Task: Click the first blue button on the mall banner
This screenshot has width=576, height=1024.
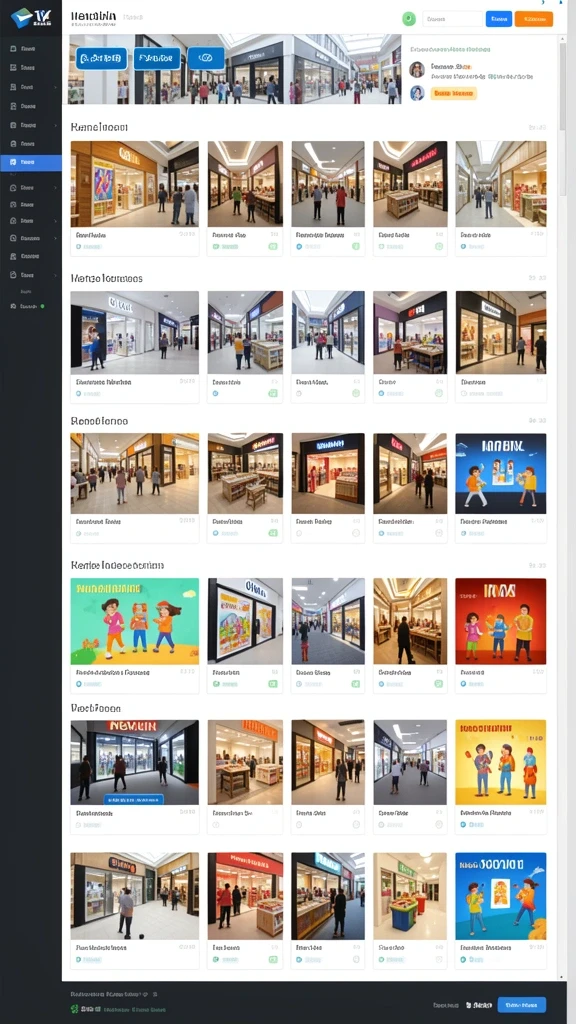Action: 102,58
